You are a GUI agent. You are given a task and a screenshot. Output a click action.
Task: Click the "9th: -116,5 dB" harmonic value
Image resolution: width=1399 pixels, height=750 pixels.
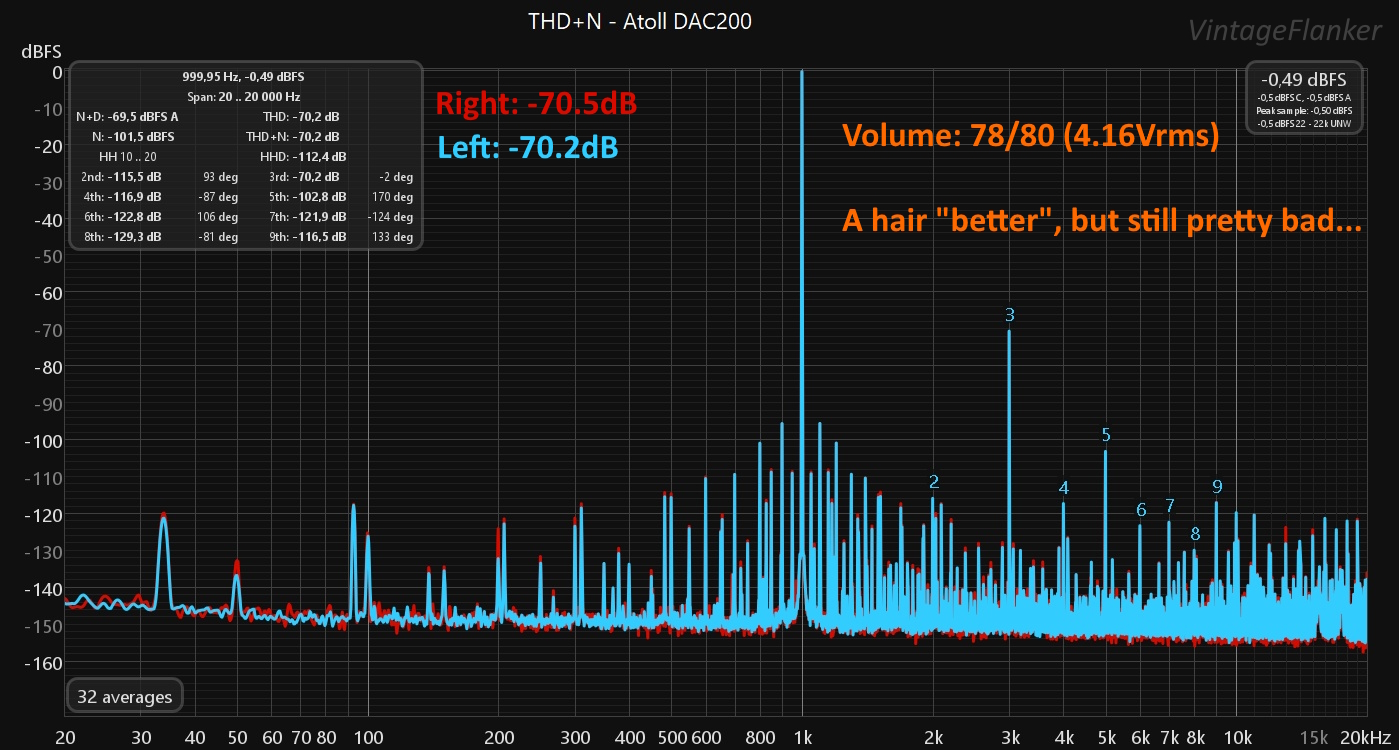tap(307, 237)
